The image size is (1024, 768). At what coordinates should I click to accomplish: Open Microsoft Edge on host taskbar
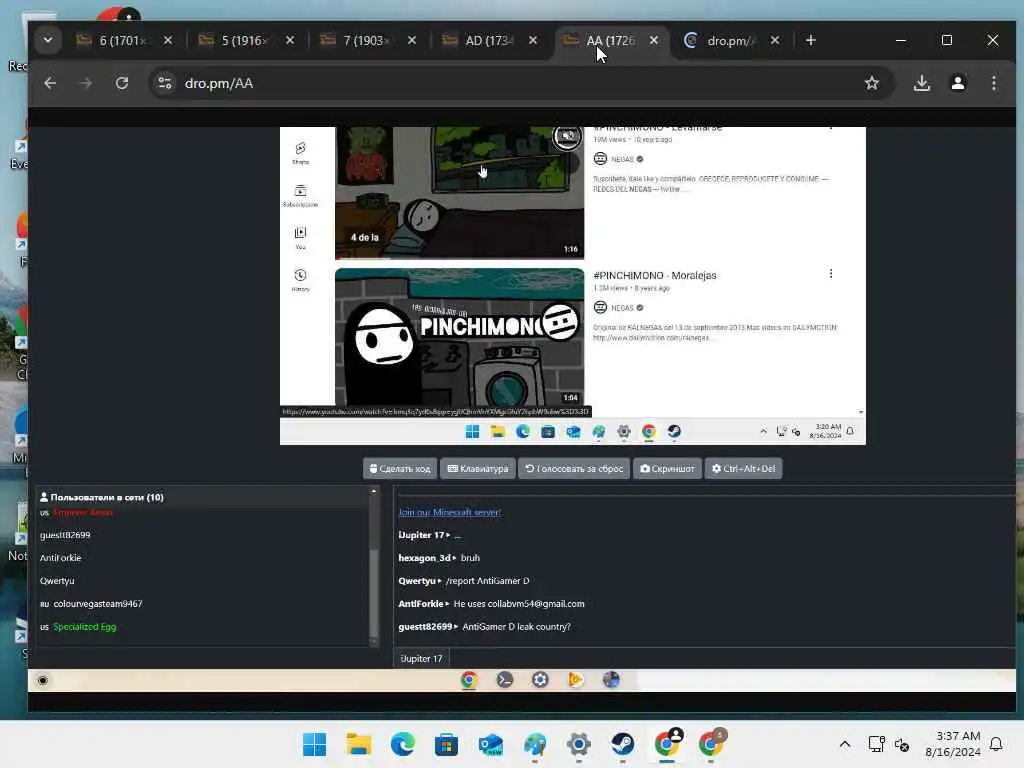click(402, 744)
